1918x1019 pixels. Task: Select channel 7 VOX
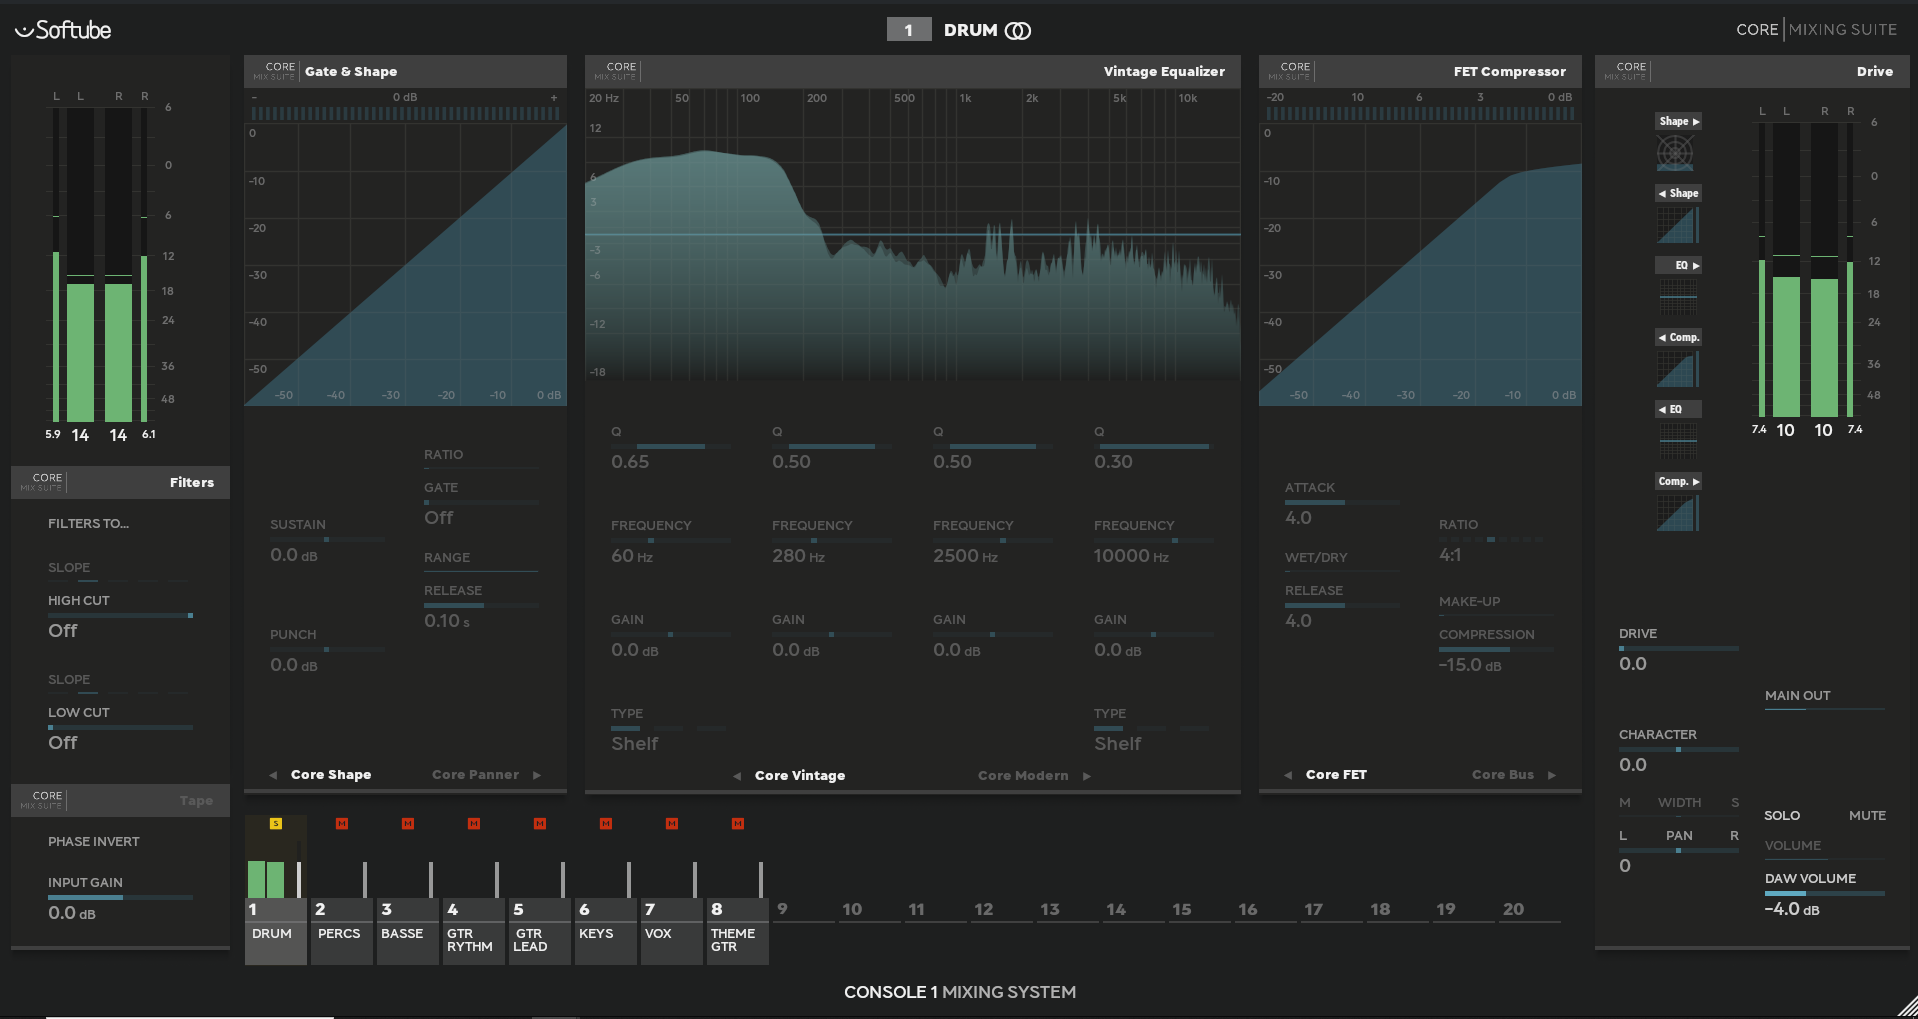(x=671, y=931)
